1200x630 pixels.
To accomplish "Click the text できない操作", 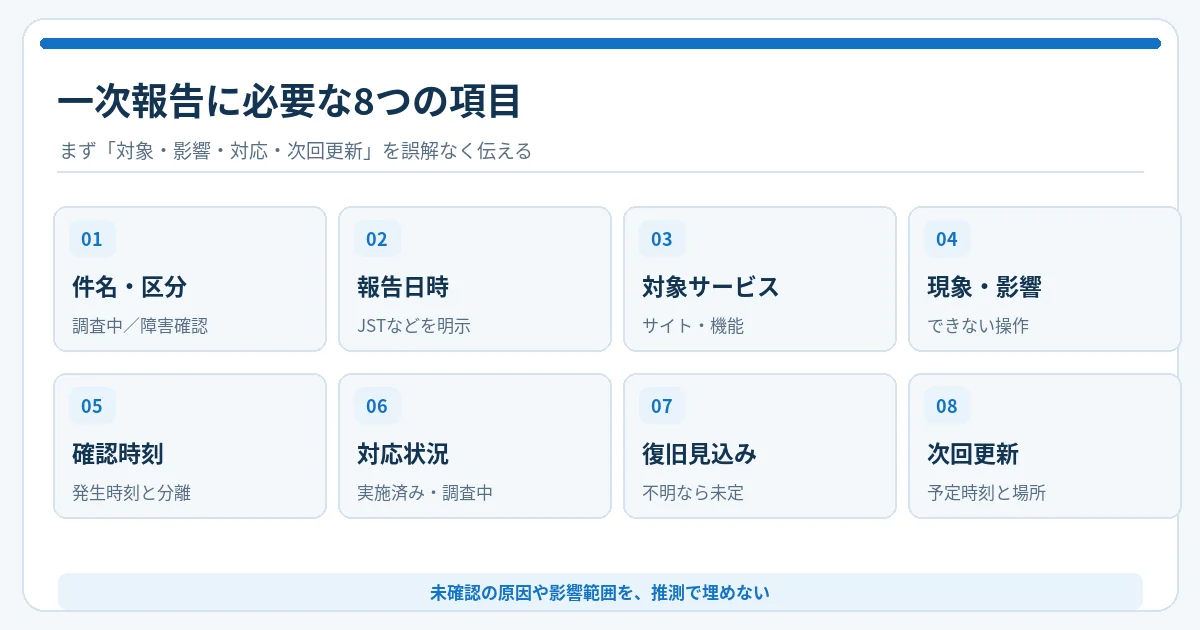I will coord(978,326).
